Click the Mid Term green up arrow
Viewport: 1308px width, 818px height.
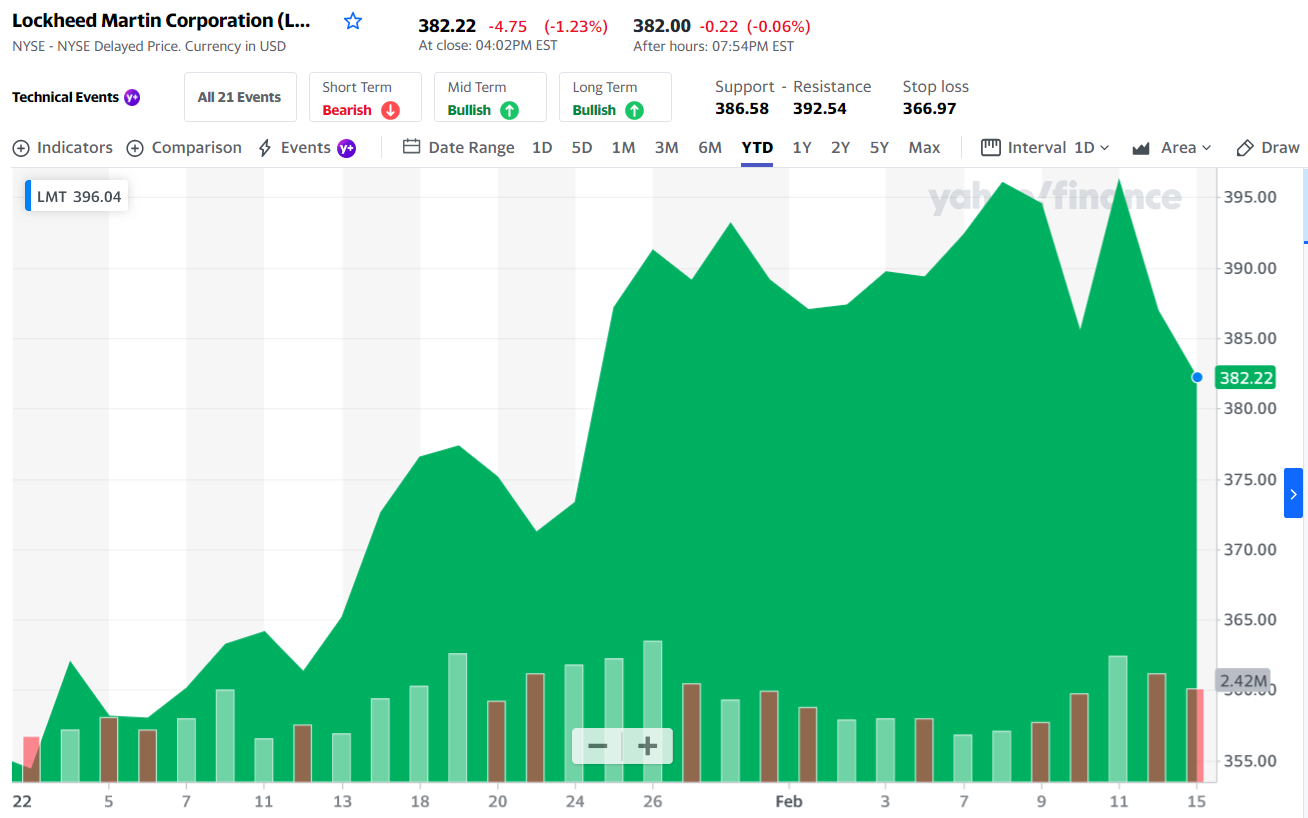pos(510,110)
